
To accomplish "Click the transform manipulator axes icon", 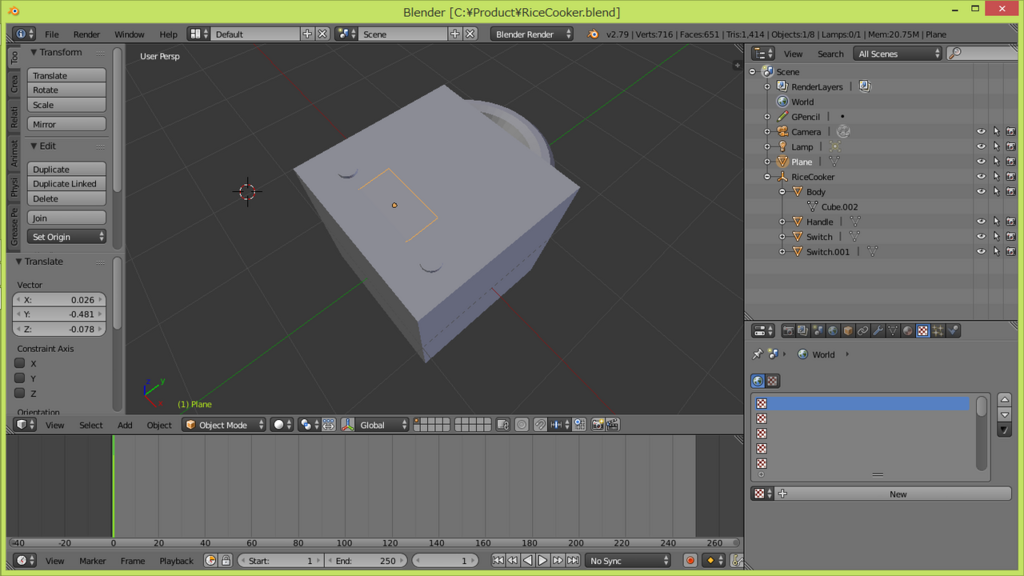I will 347,425.
